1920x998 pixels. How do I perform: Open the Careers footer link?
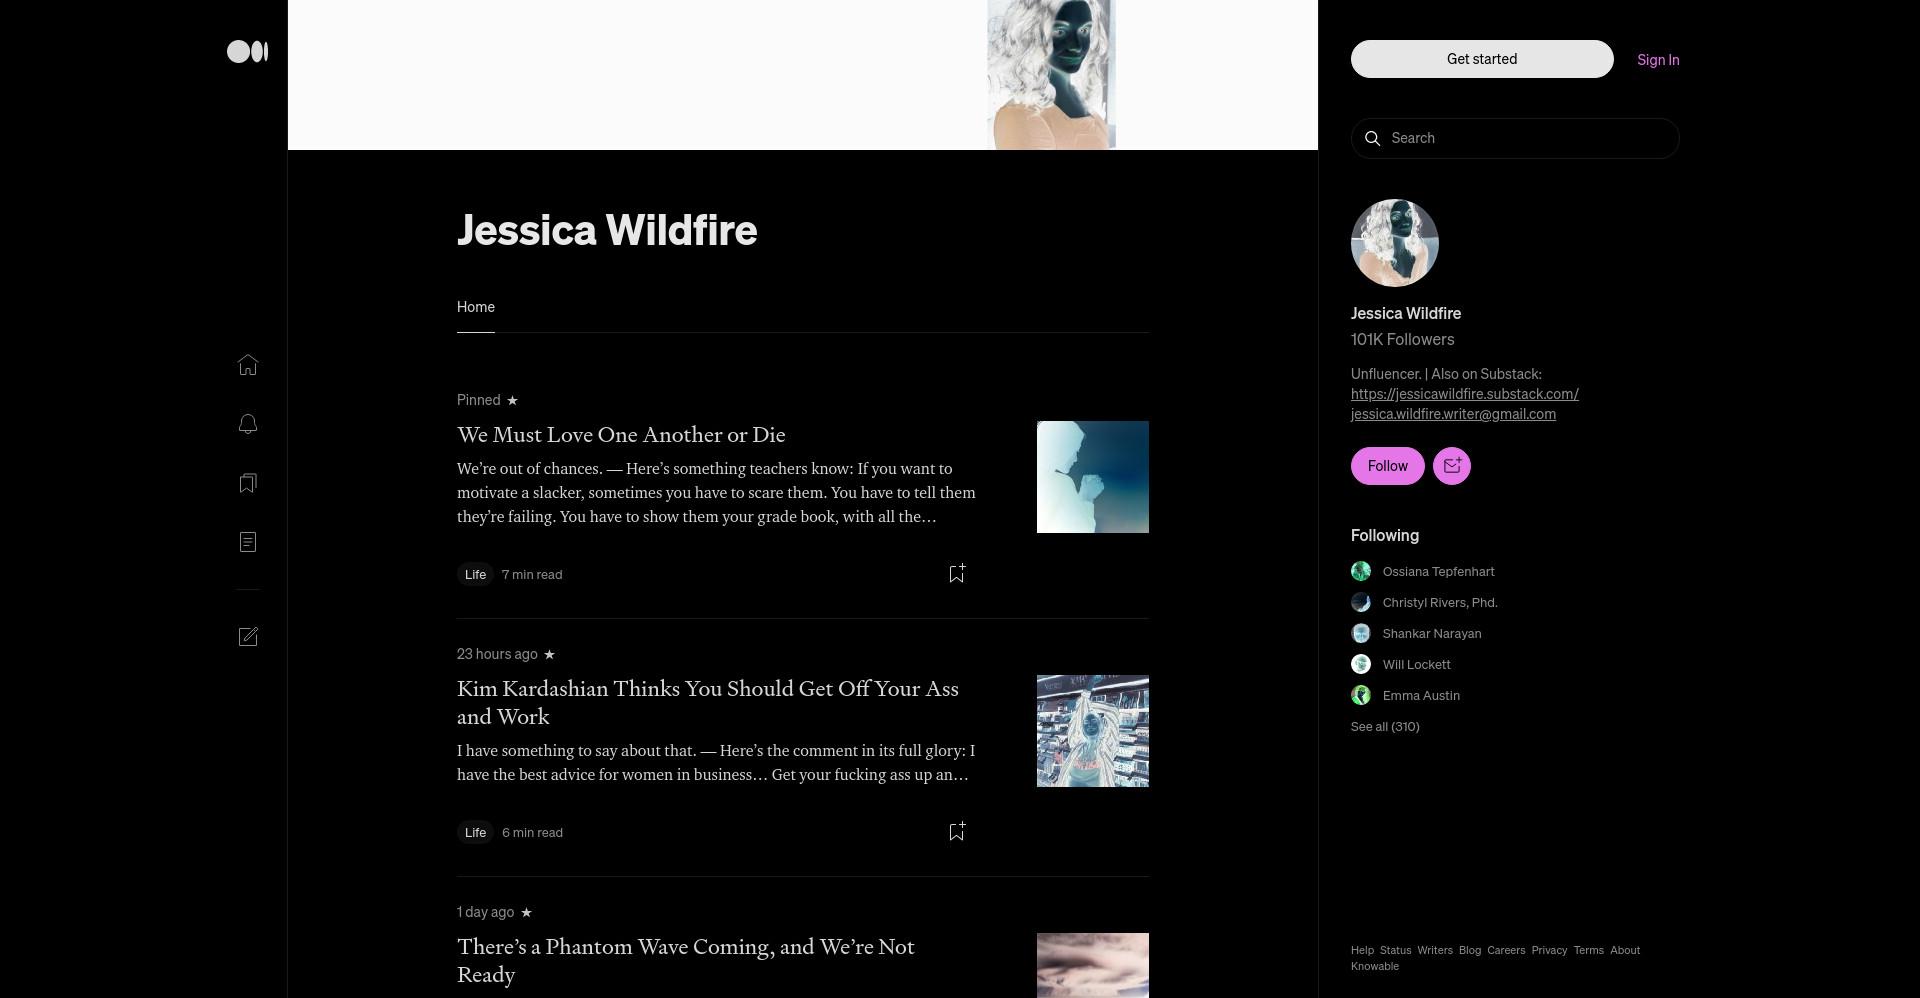tap(1506, 950)
